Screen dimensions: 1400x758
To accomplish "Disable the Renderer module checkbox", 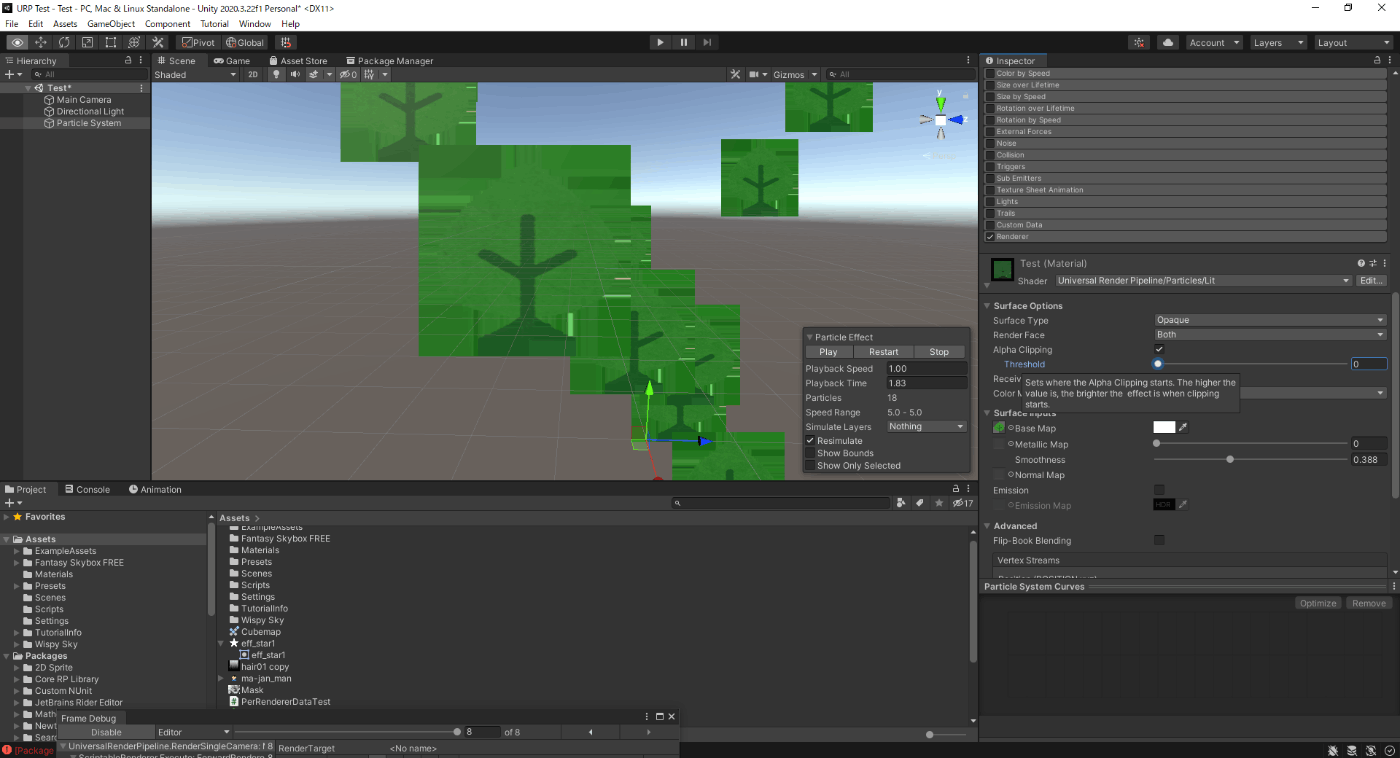I will 991,237.
